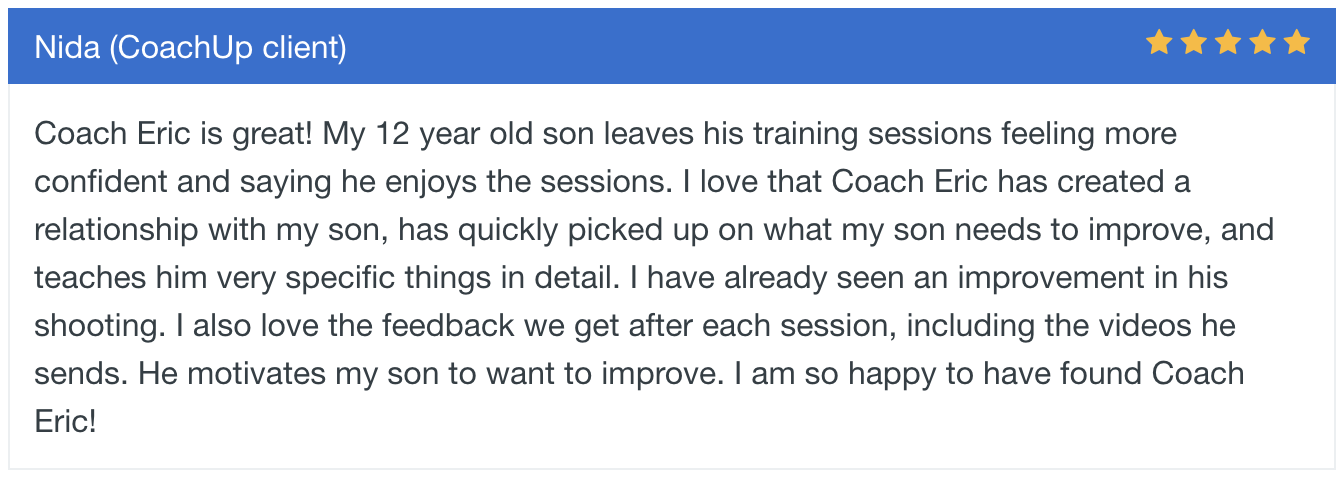
Task: Click the "(CoachUp client)" label in the header
Action: tap(227, 47)
